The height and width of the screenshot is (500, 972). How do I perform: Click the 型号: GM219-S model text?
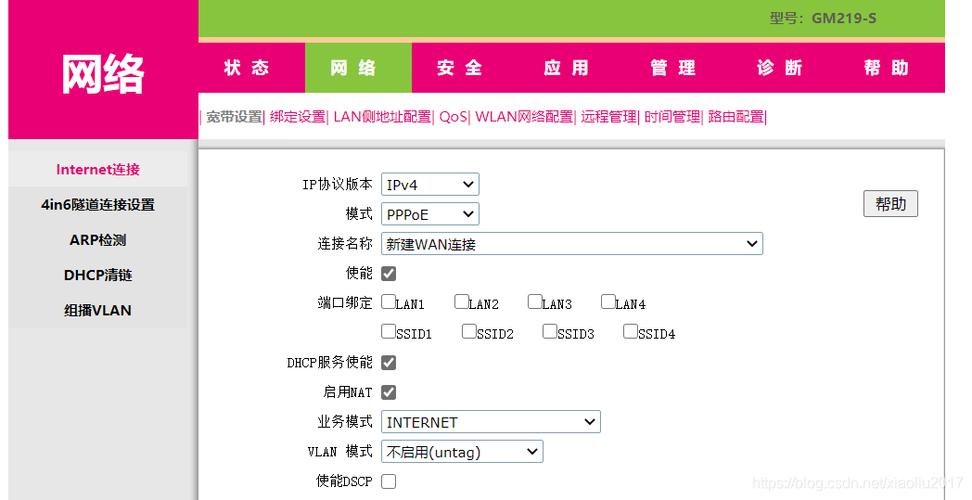point(823,18)
